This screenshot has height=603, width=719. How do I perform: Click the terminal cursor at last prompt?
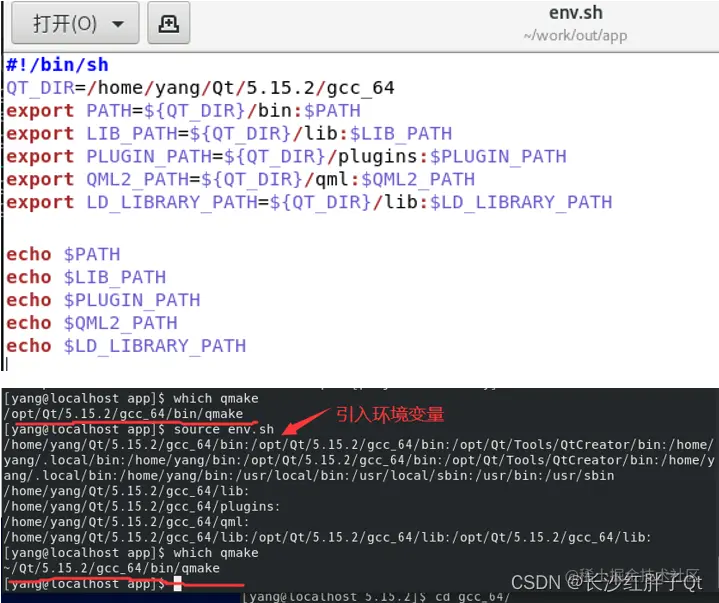[x=177, y=584]
